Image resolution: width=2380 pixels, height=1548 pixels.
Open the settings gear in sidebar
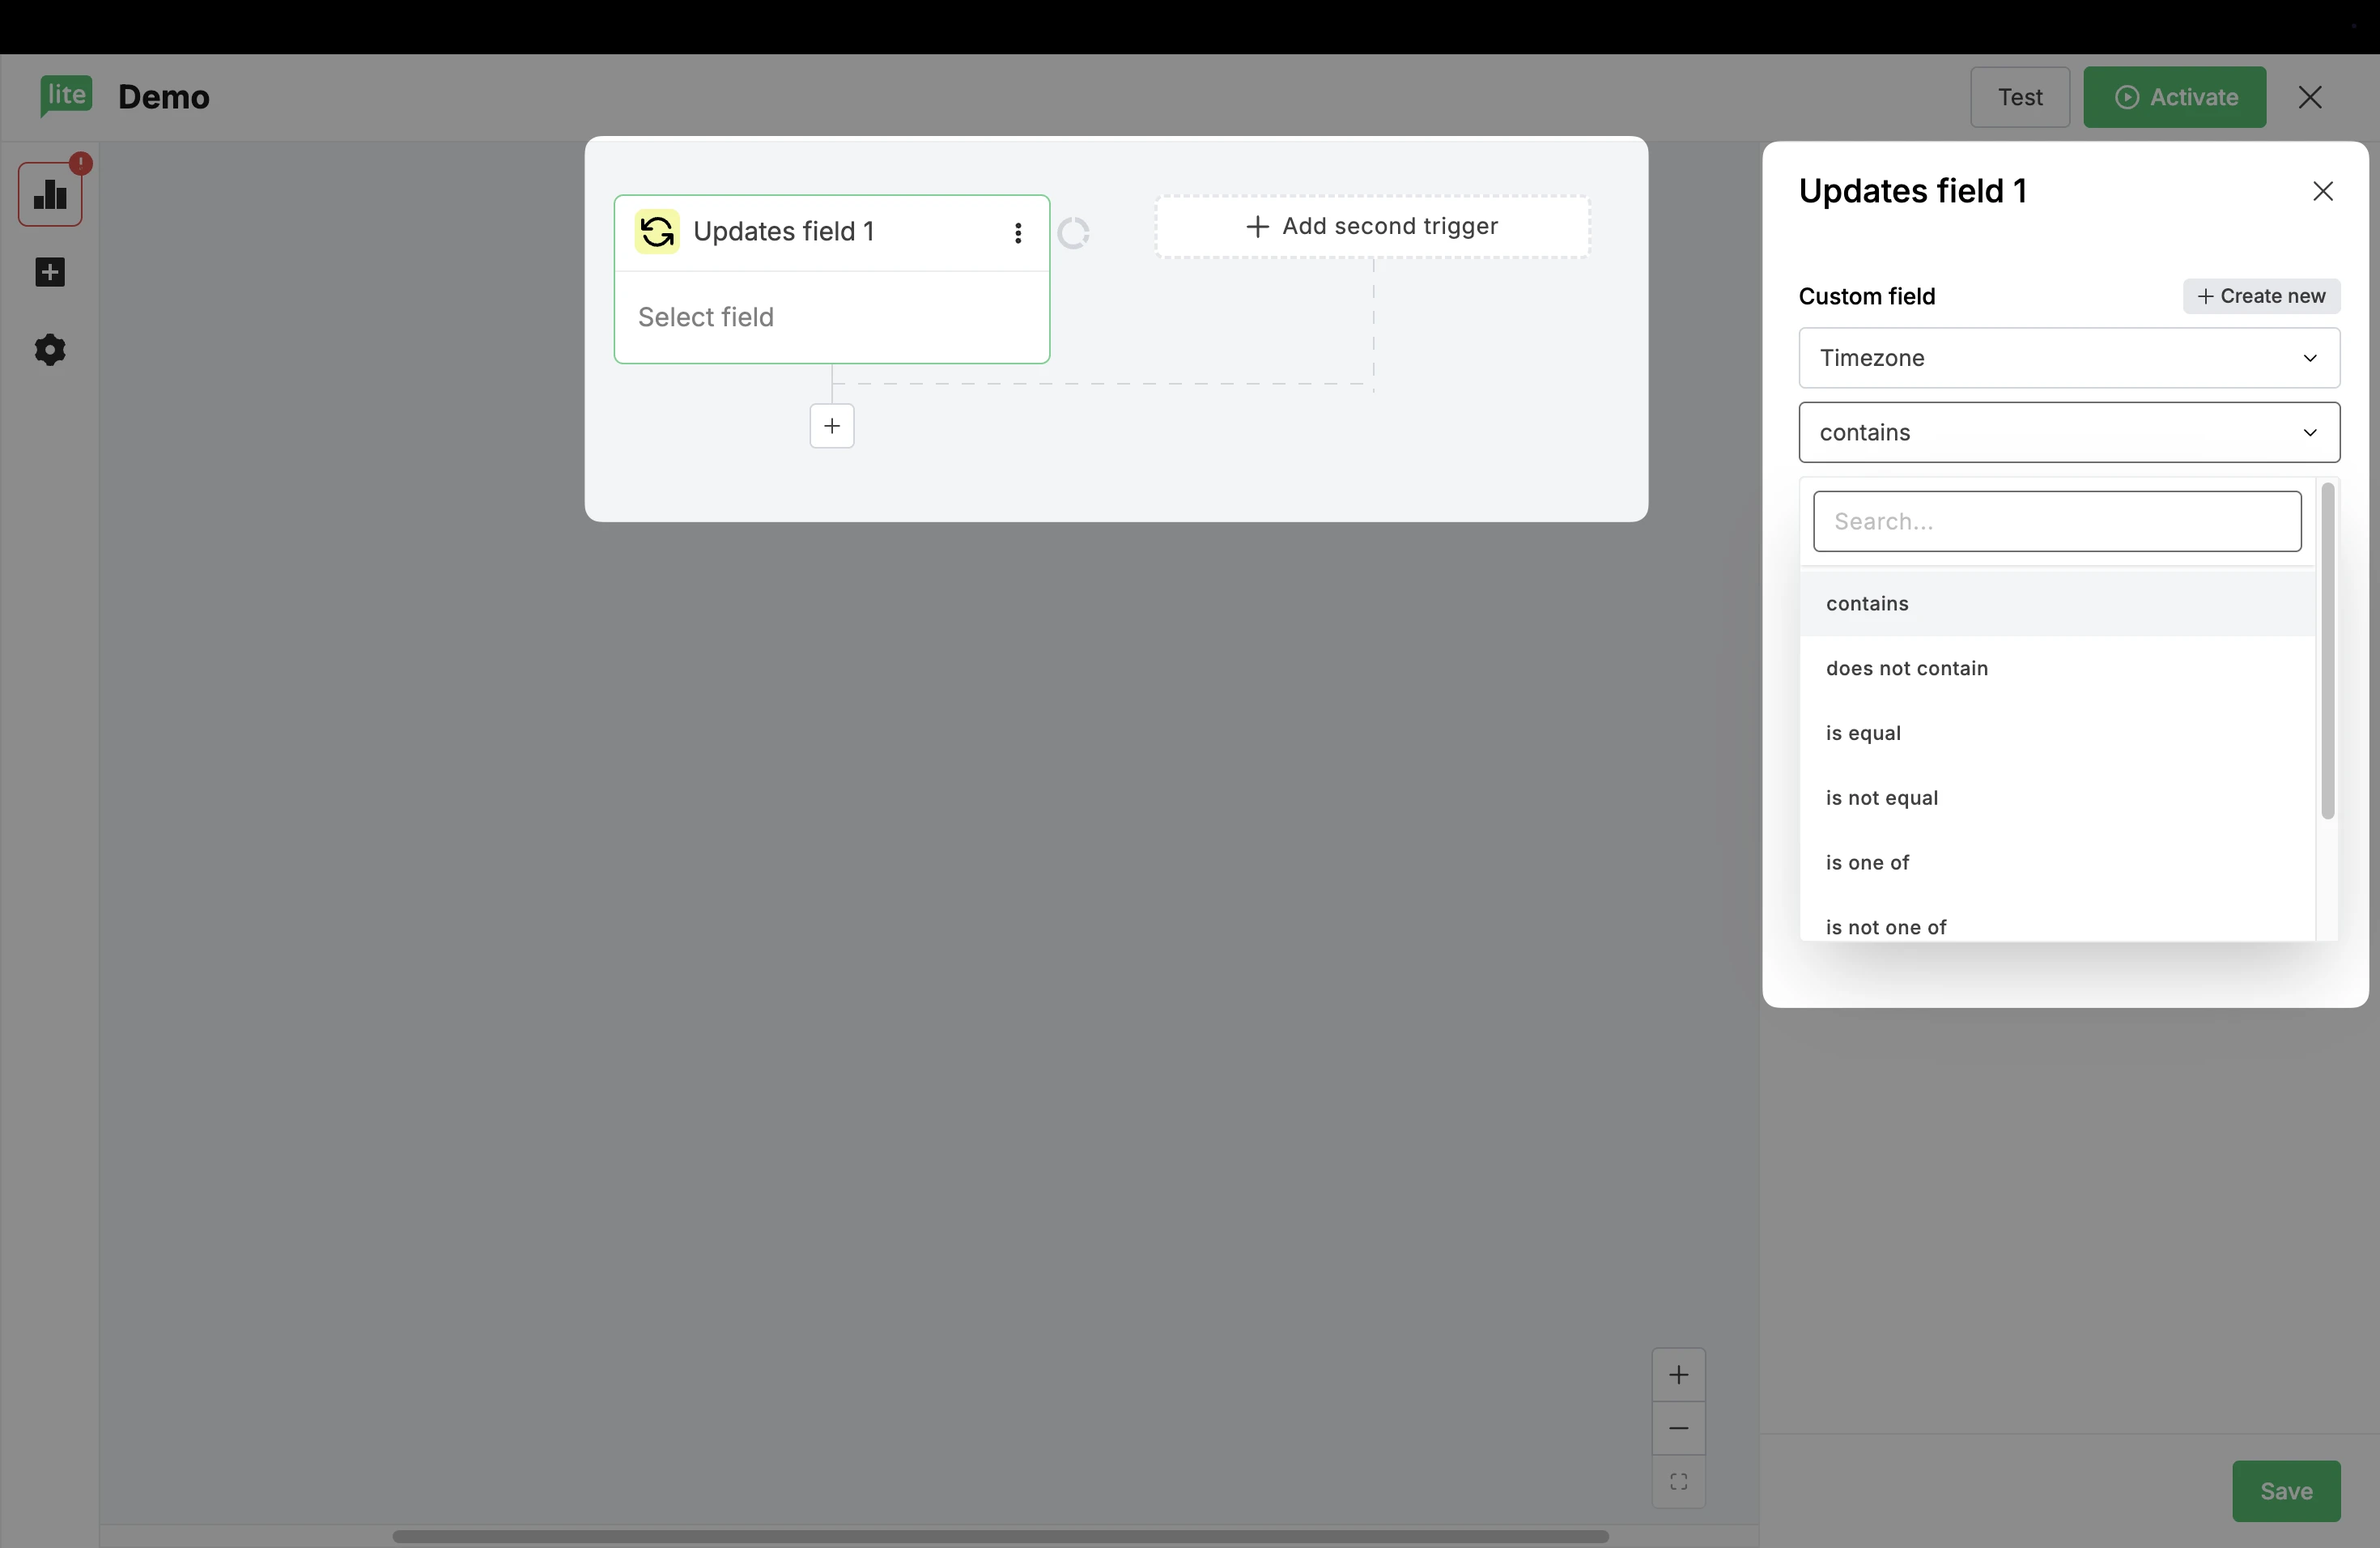[x=50, y=350]
